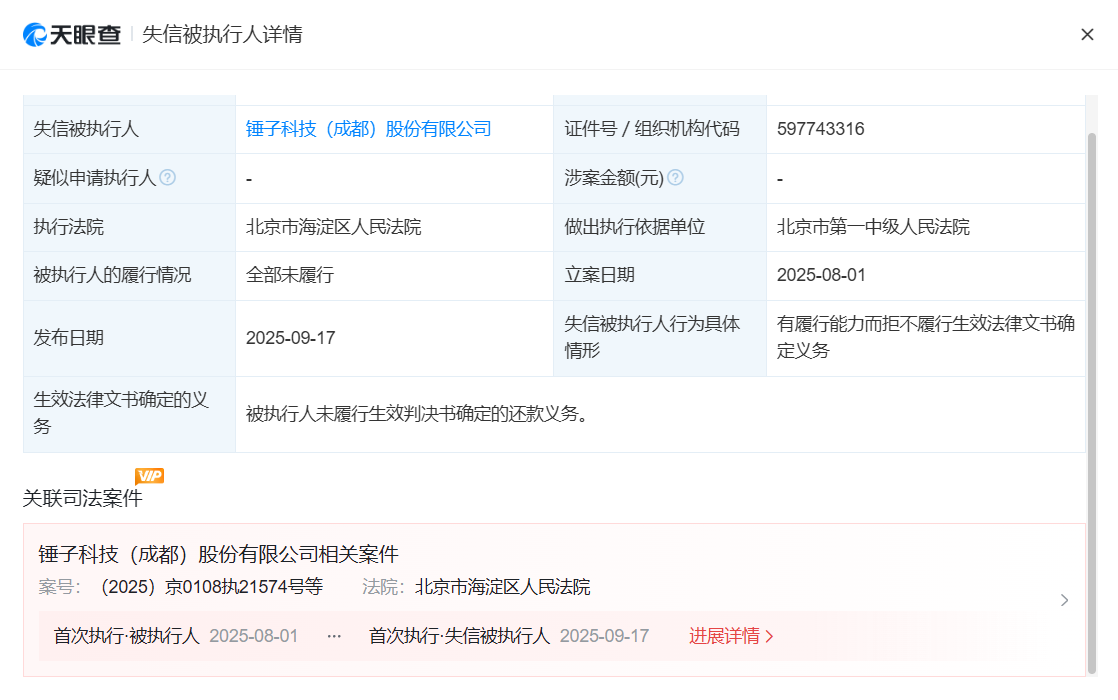Open the help icon next to 疑似申请执行人
Screen dimensions: 1118x700
point(168,177)
